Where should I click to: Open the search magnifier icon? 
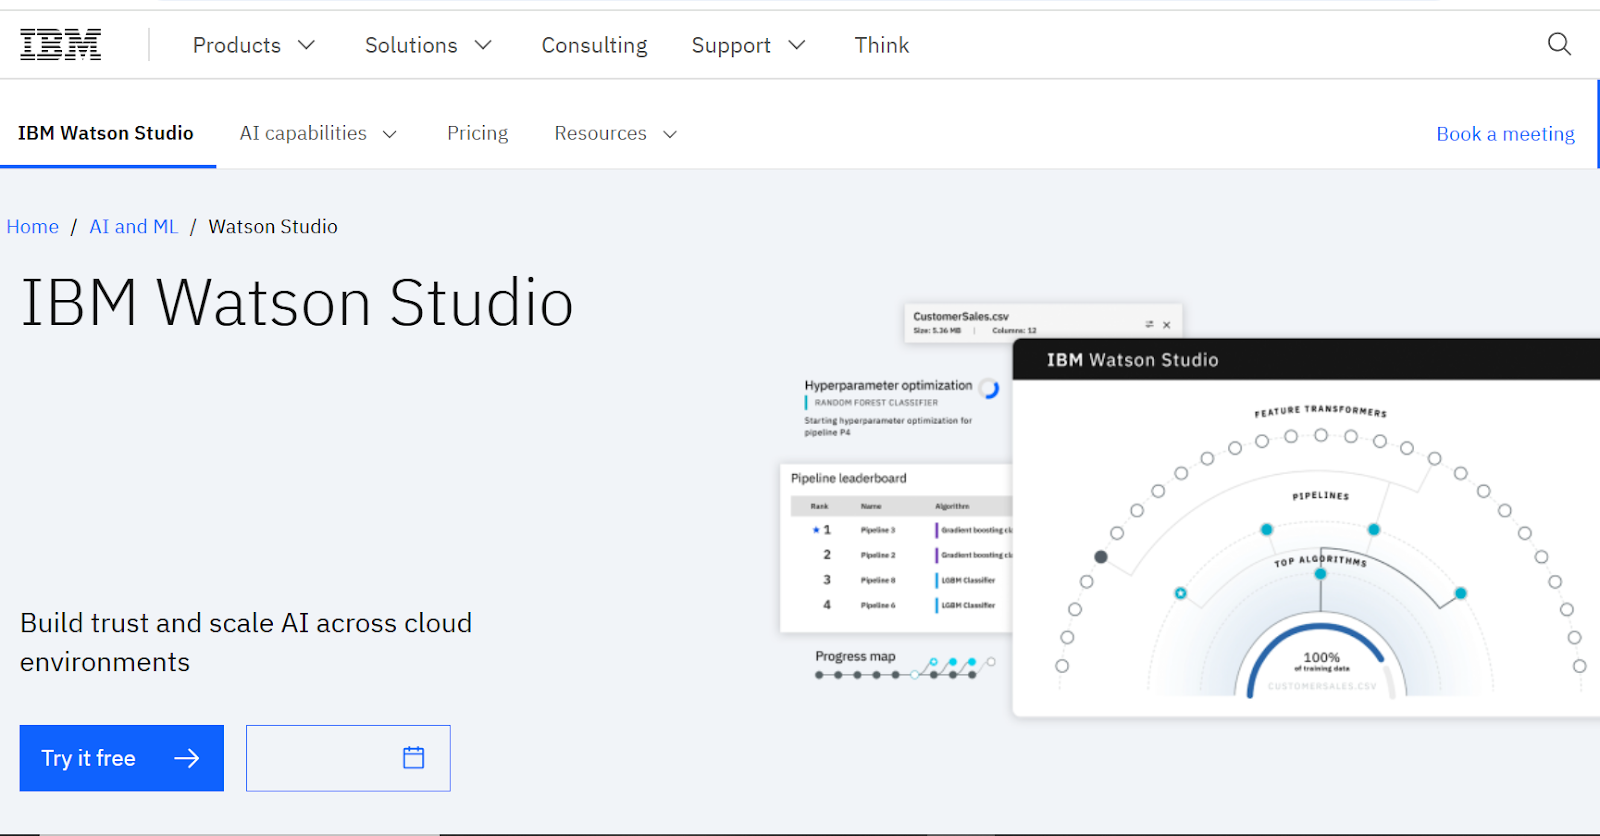pyautogui.click(x=1559, y=44)
